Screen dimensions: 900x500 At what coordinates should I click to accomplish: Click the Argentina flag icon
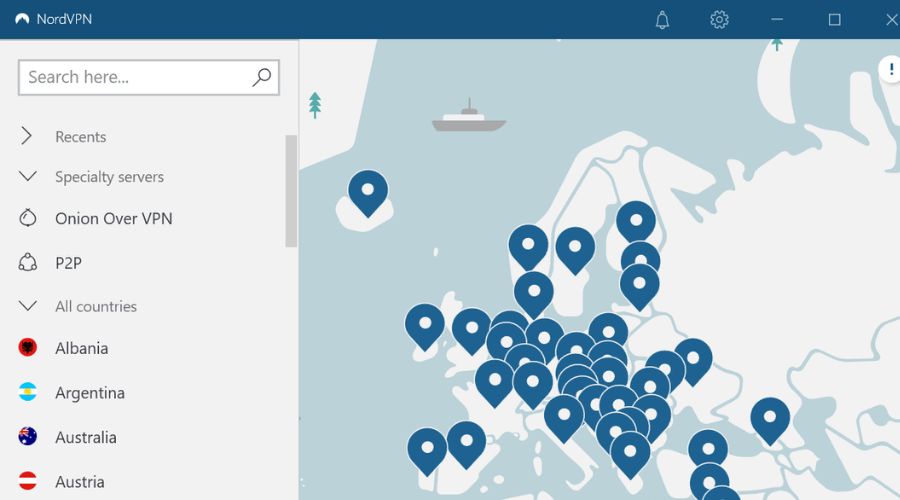tap(28, 392)
